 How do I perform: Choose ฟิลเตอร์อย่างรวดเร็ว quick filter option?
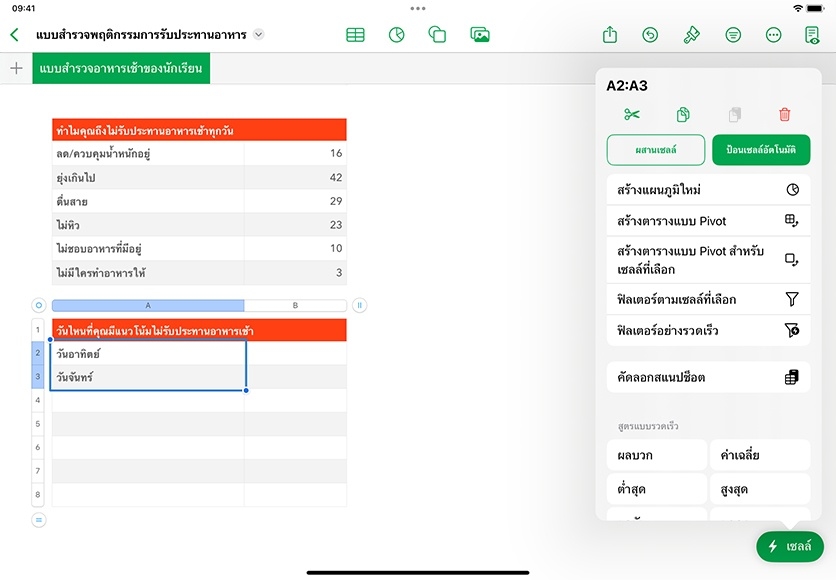[707, 330]
